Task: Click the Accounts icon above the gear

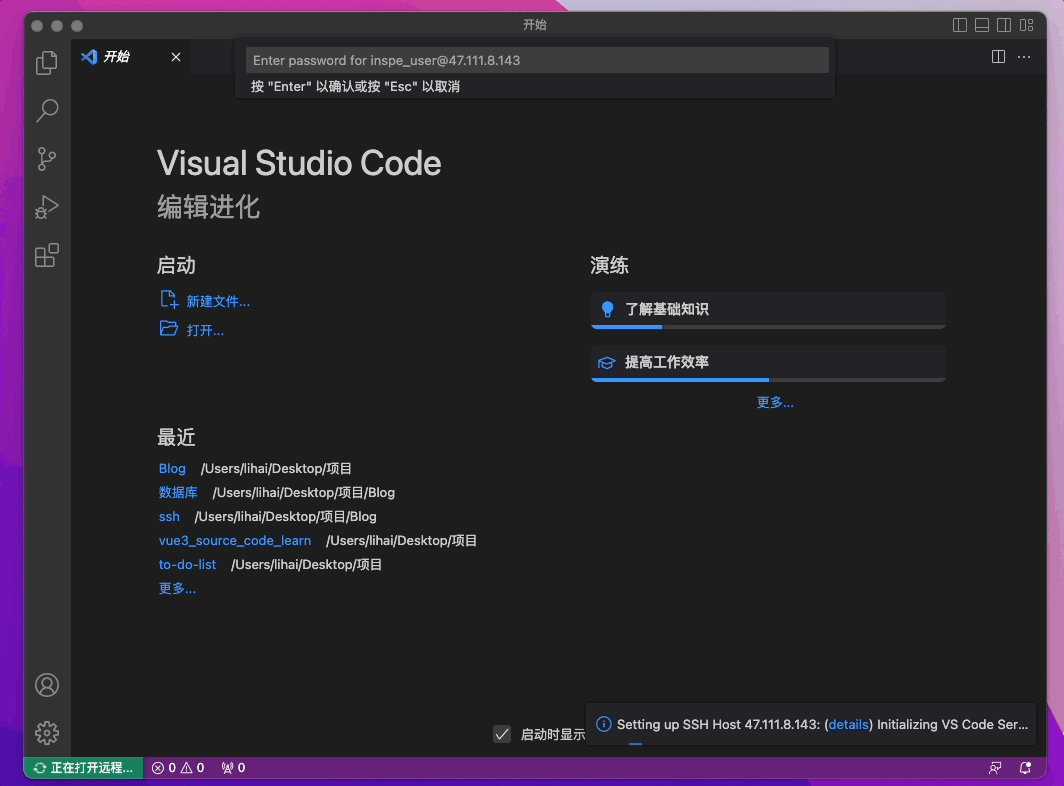Action: point(46,685)
